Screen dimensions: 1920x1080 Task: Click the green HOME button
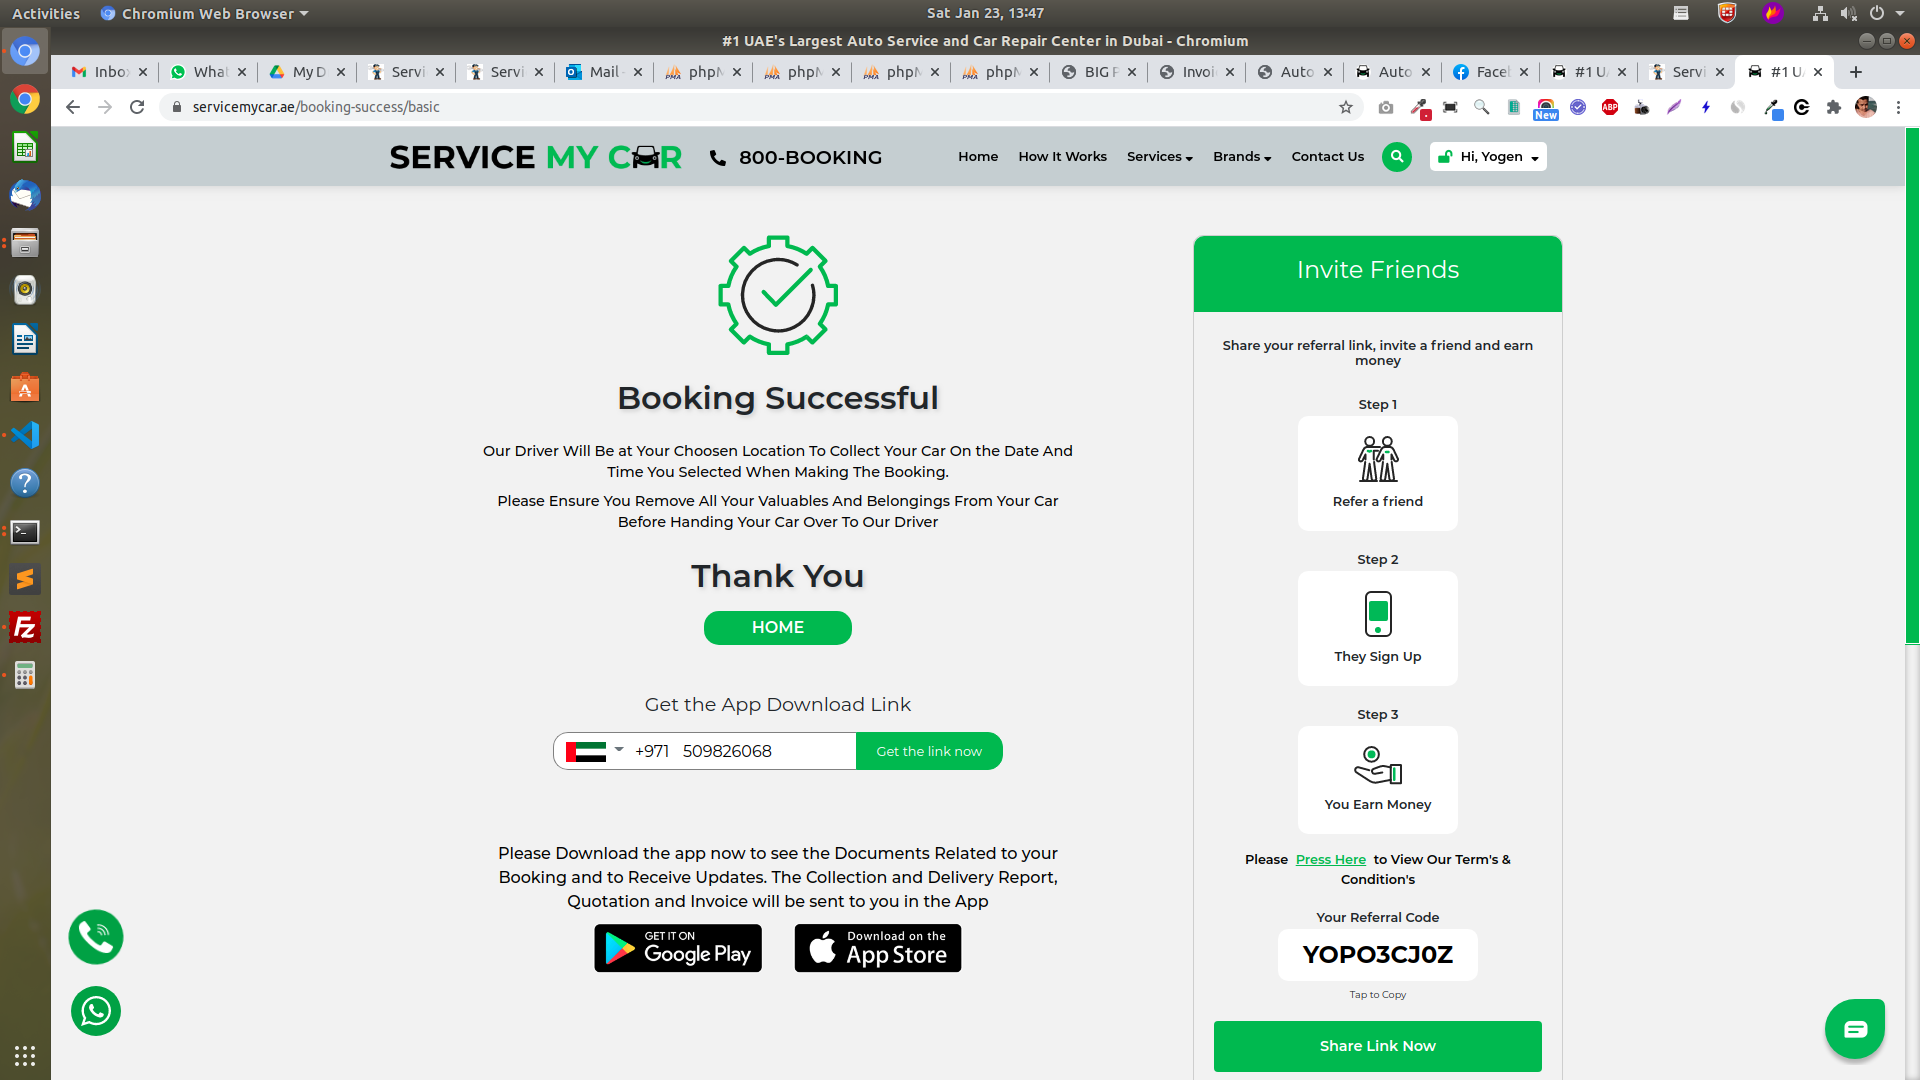pos(777,627)
